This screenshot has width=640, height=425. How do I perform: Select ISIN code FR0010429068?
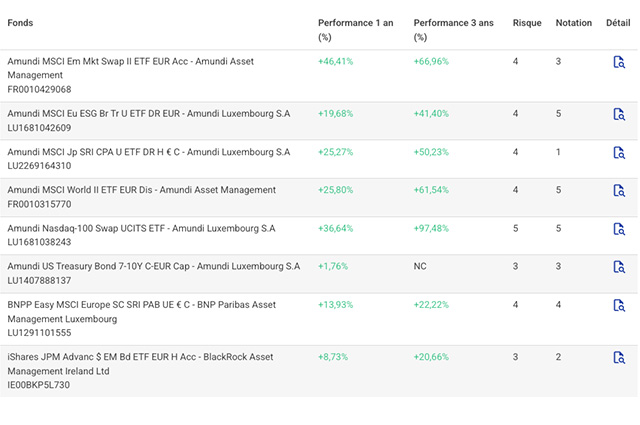click(x=39, y=89)
